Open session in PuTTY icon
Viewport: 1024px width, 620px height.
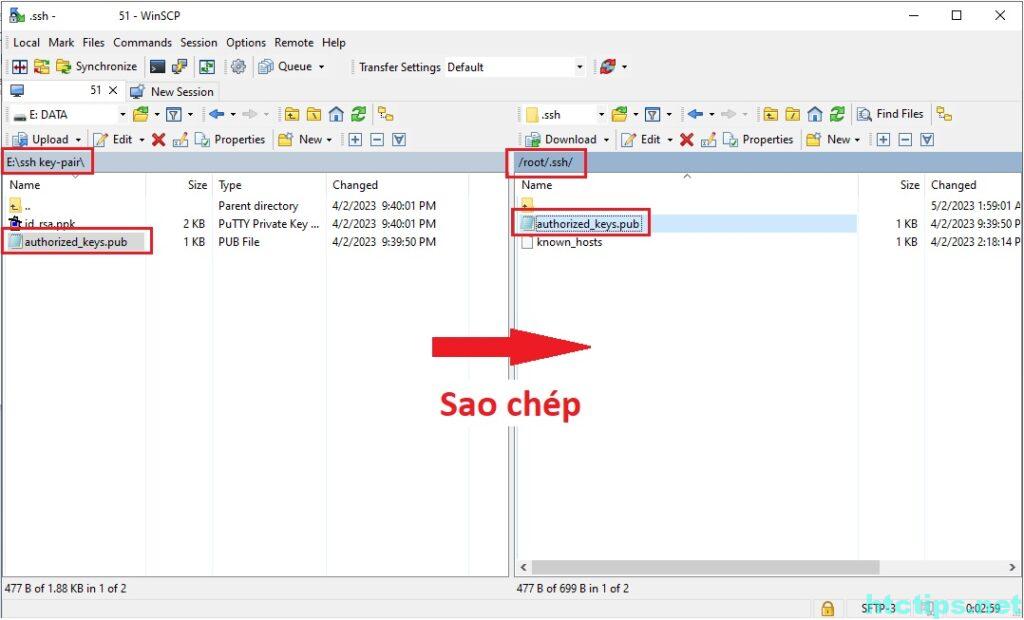[180, 67]
